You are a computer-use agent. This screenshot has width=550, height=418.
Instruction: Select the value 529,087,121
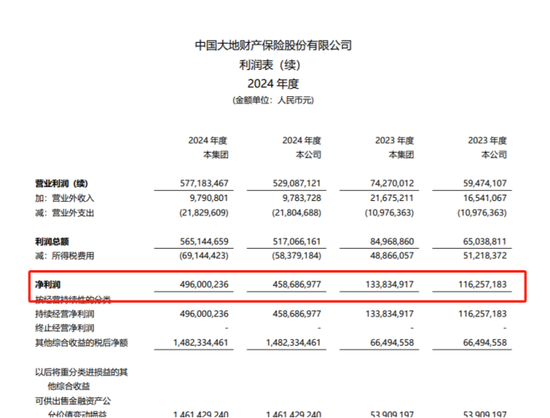297,183
